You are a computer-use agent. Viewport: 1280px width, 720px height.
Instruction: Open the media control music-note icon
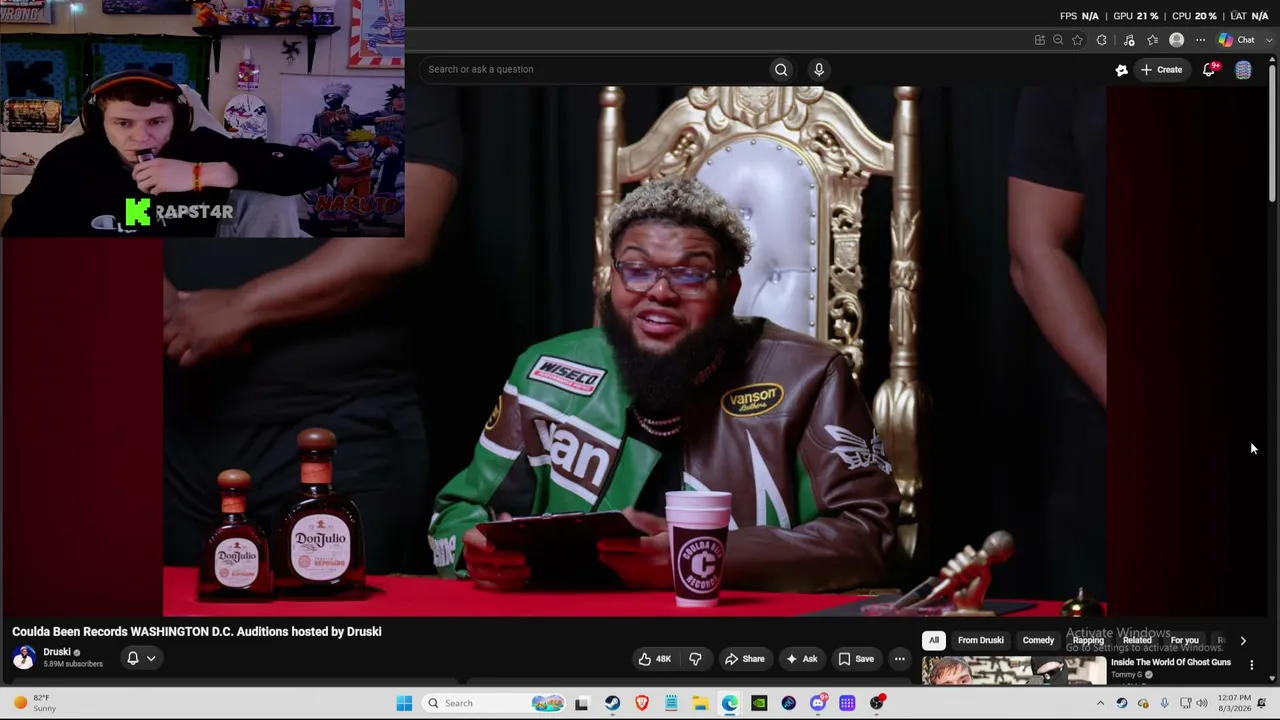[x=1129, y=40]
